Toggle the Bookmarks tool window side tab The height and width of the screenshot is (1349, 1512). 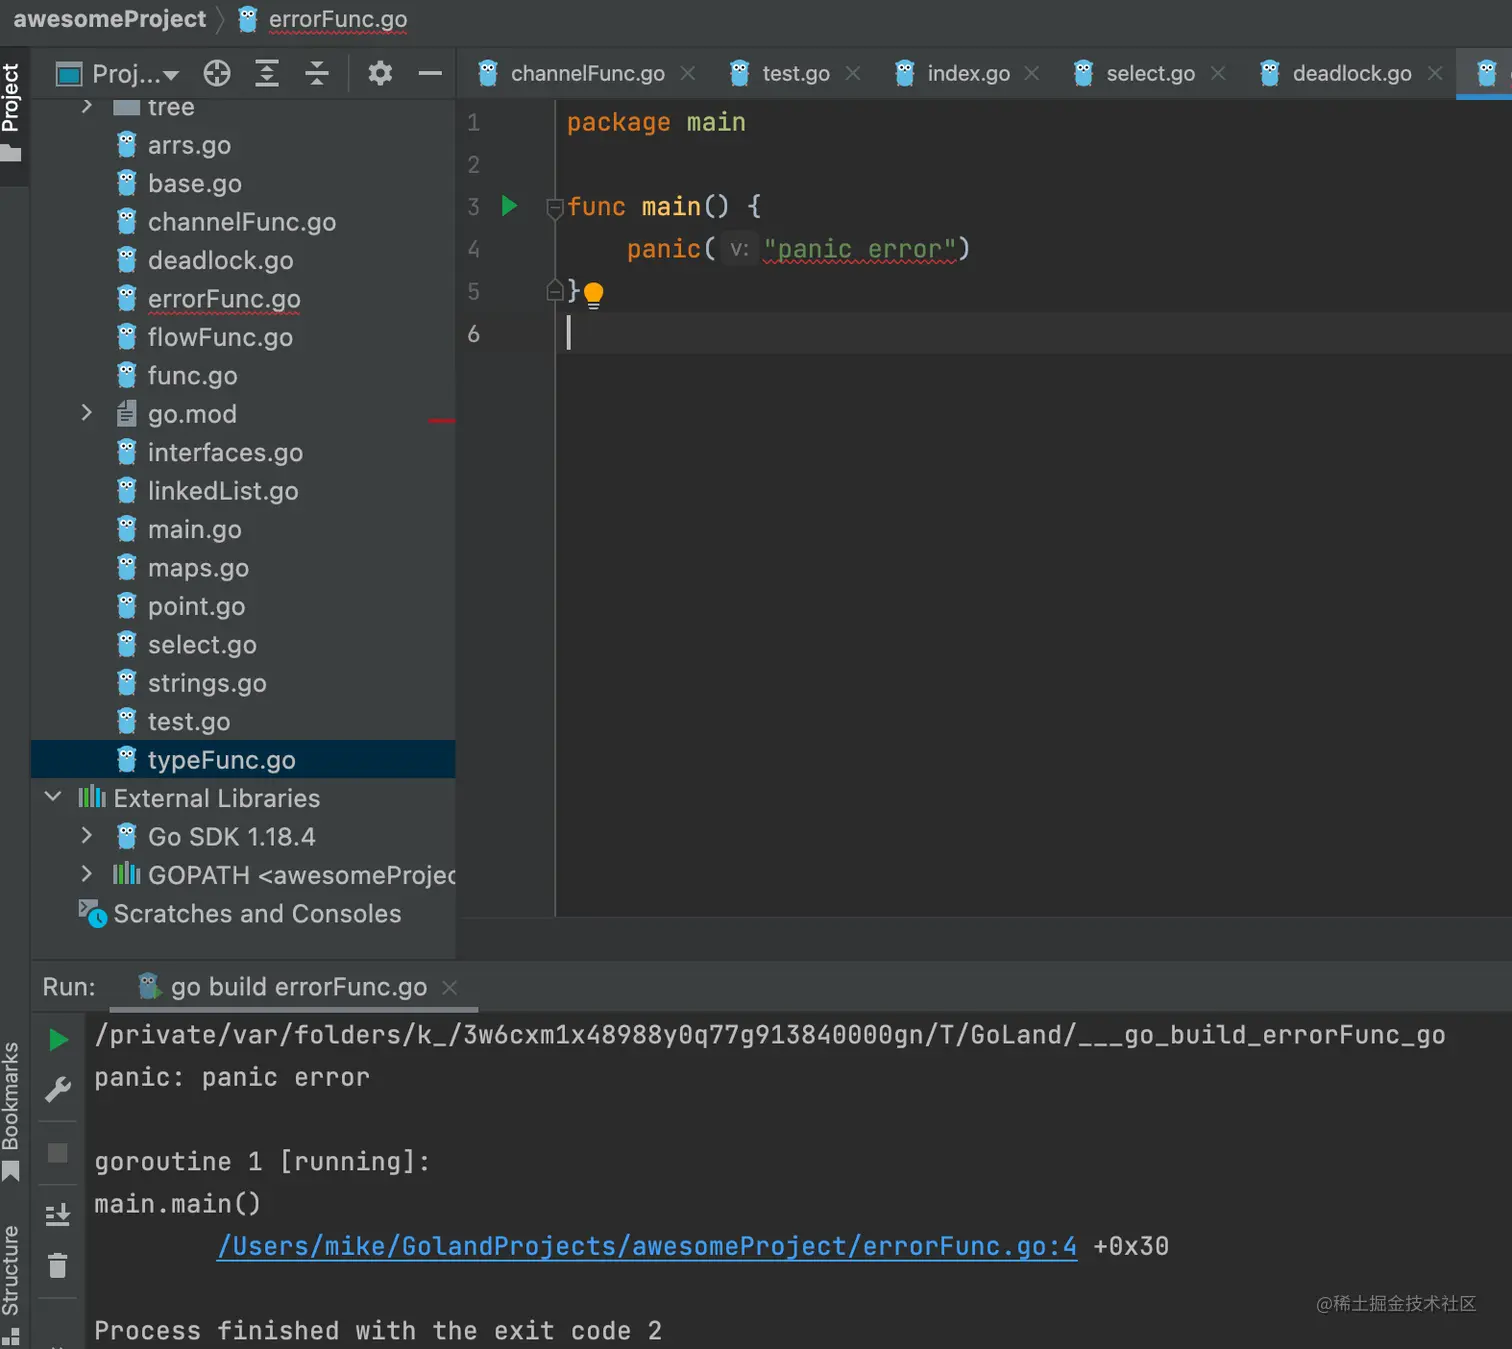11,1110
